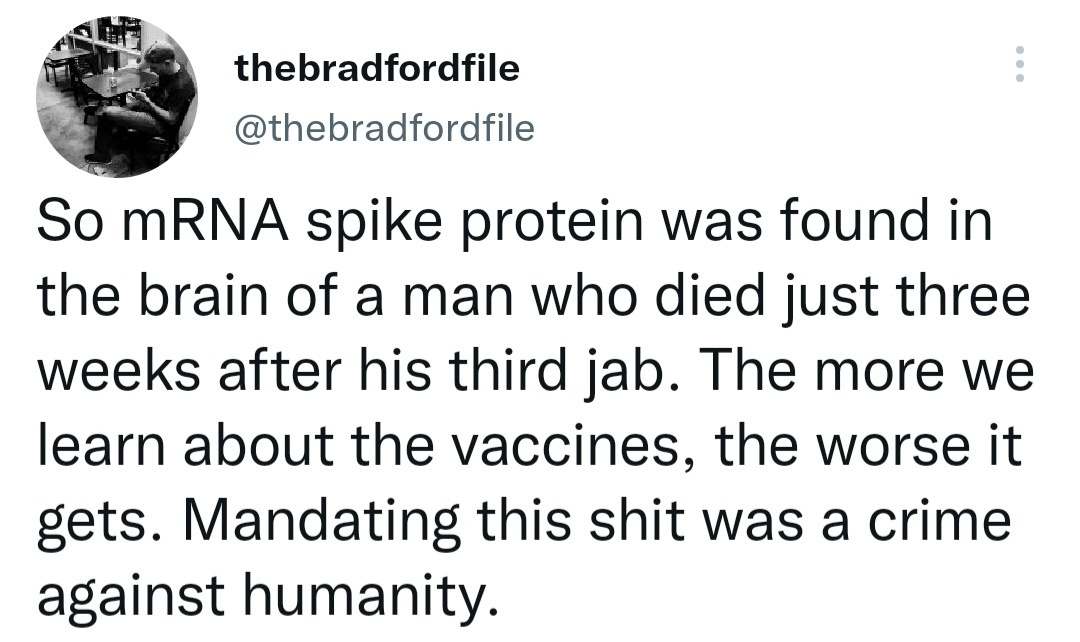Open thebradfordfile profile picture

click(x=116, y=96)
